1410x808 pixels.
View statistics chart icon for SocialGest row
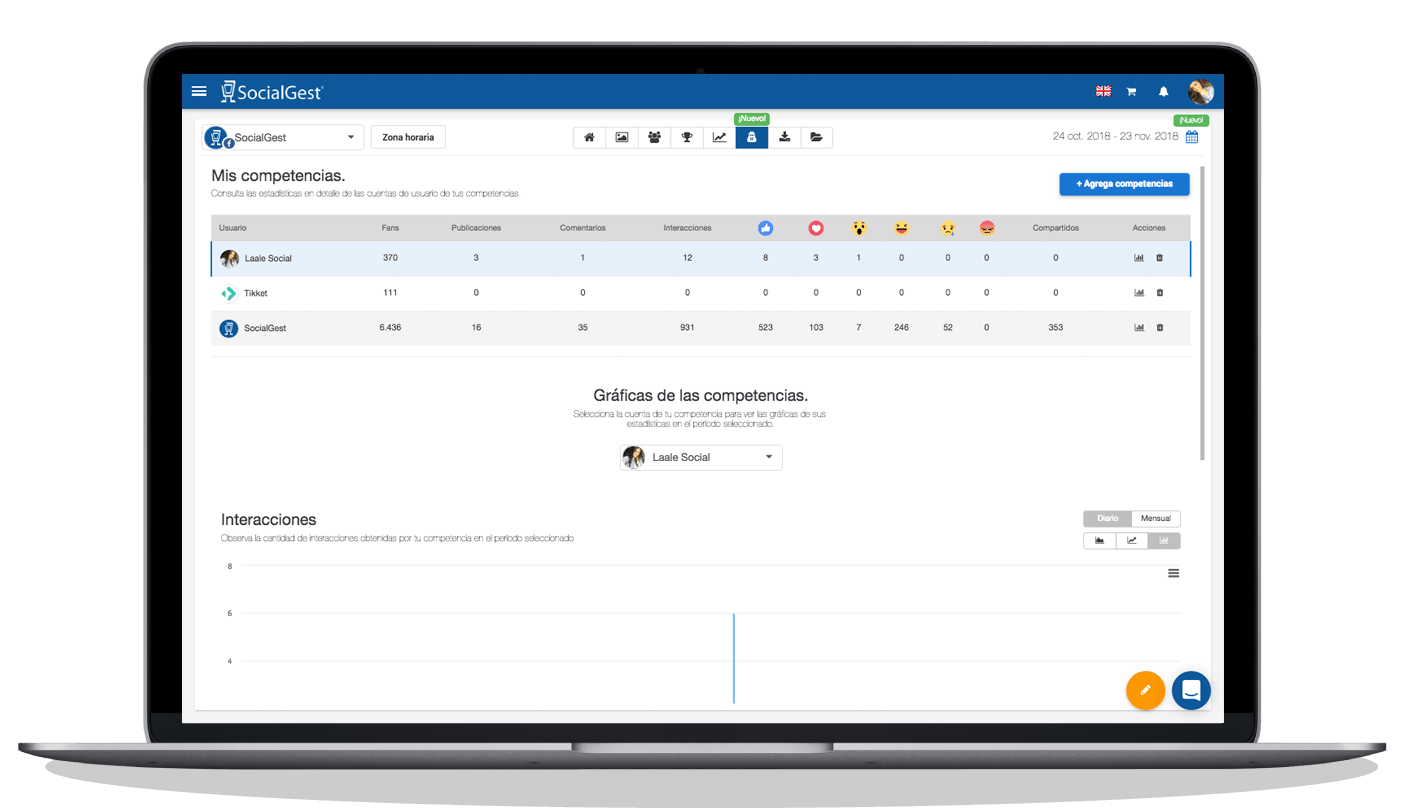point(1139,327)
